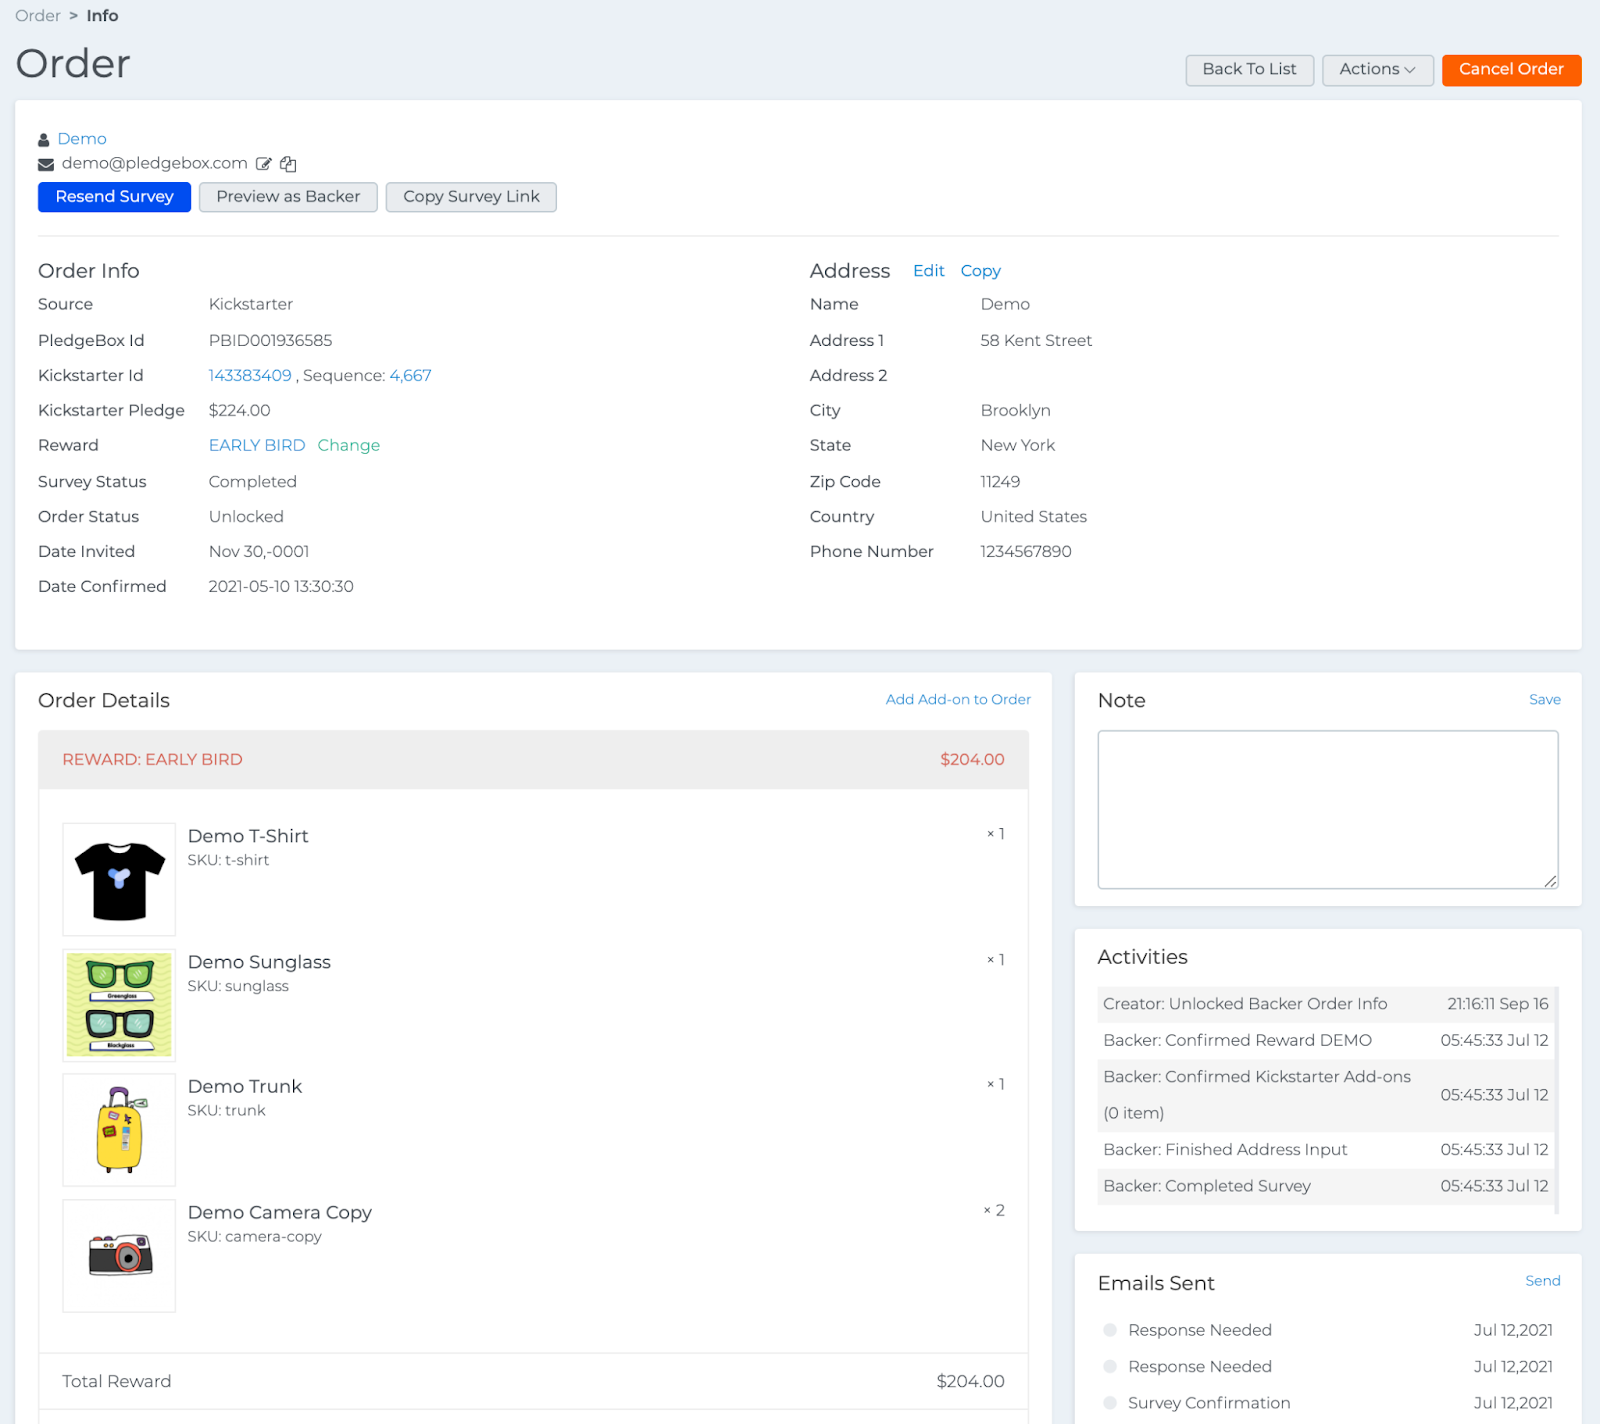Click the Total Reward amount $204.00
The height and width of the screenshot is (1424, 1600).
pyautogui.click(x=970, y=1382)
